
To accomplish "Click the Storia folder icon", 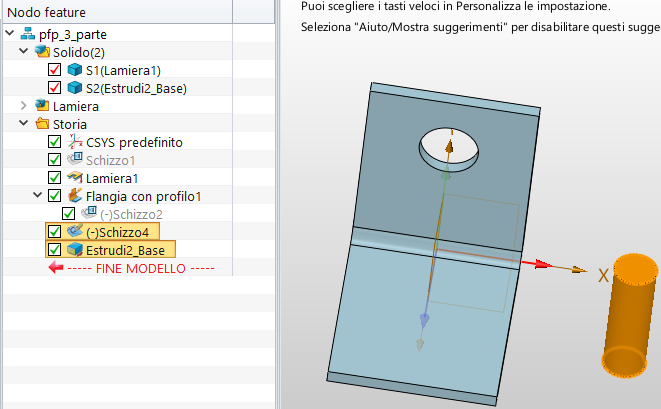I will click(x=42, y=124).
